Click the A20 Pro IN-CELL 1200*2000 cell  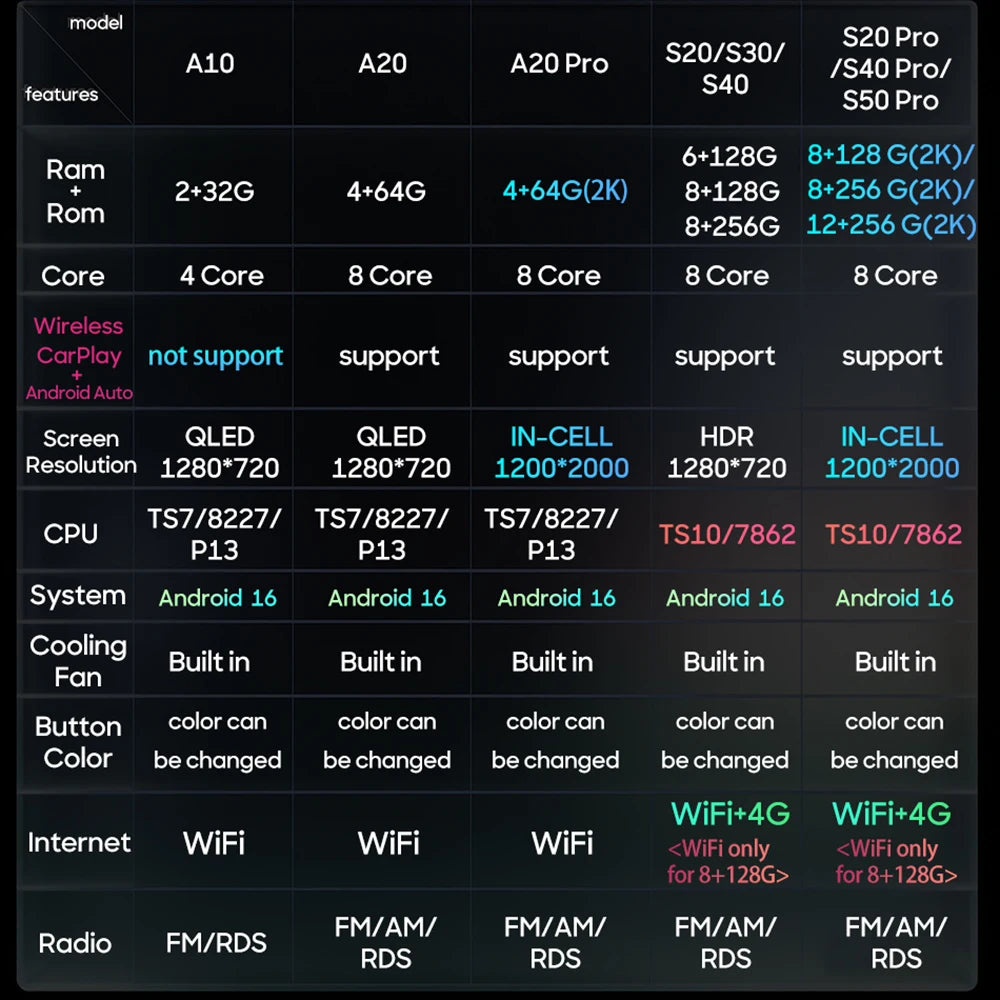tap(561, 452)
